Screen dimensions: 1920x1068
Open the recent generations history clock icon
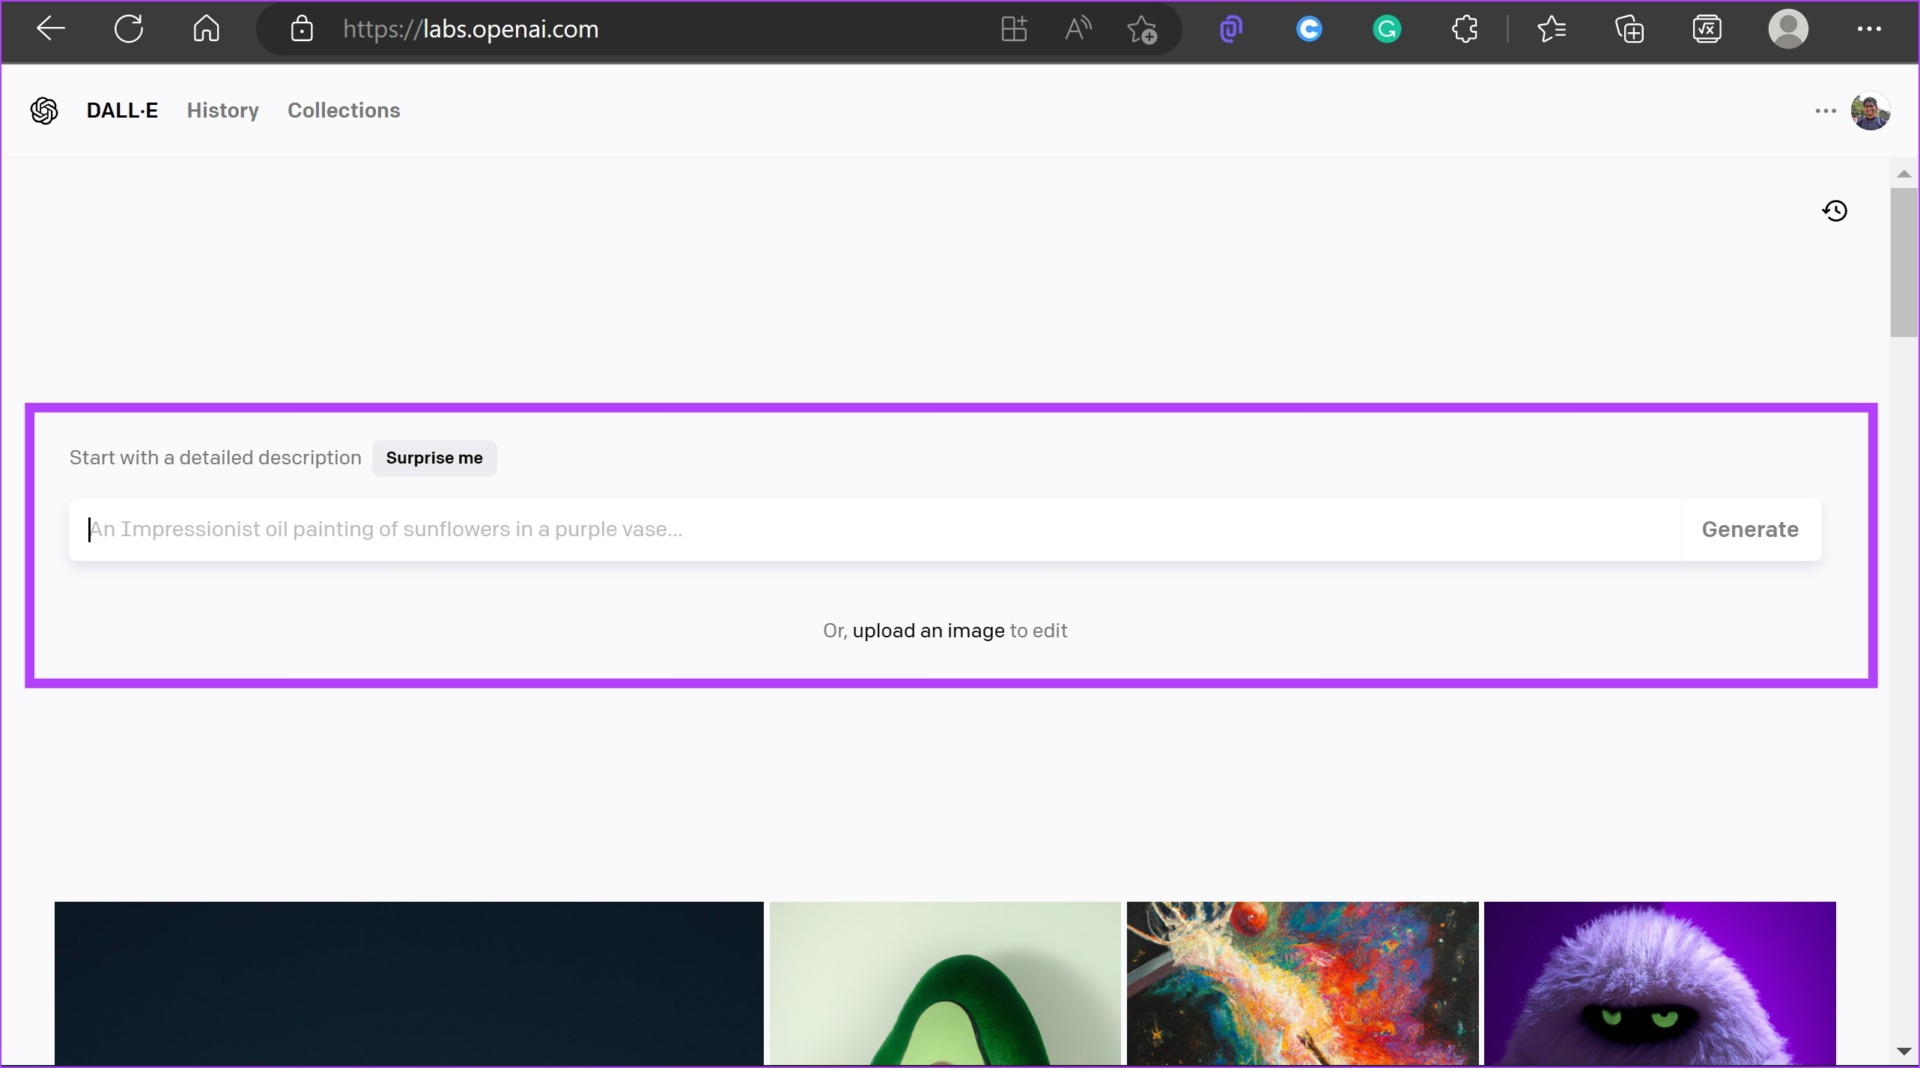click(x=1835, y=210)
